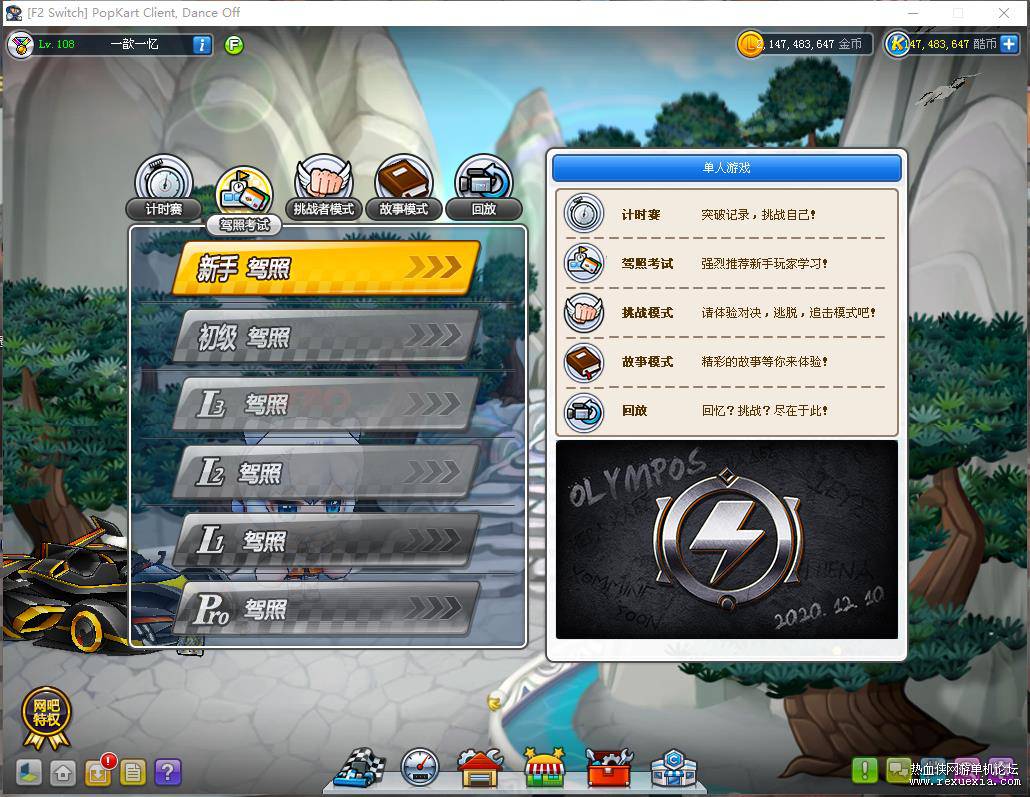This screenshot has height=797, width=1030.
Task: Select the 驾照考试 license test tab
Action: point(244,200)
